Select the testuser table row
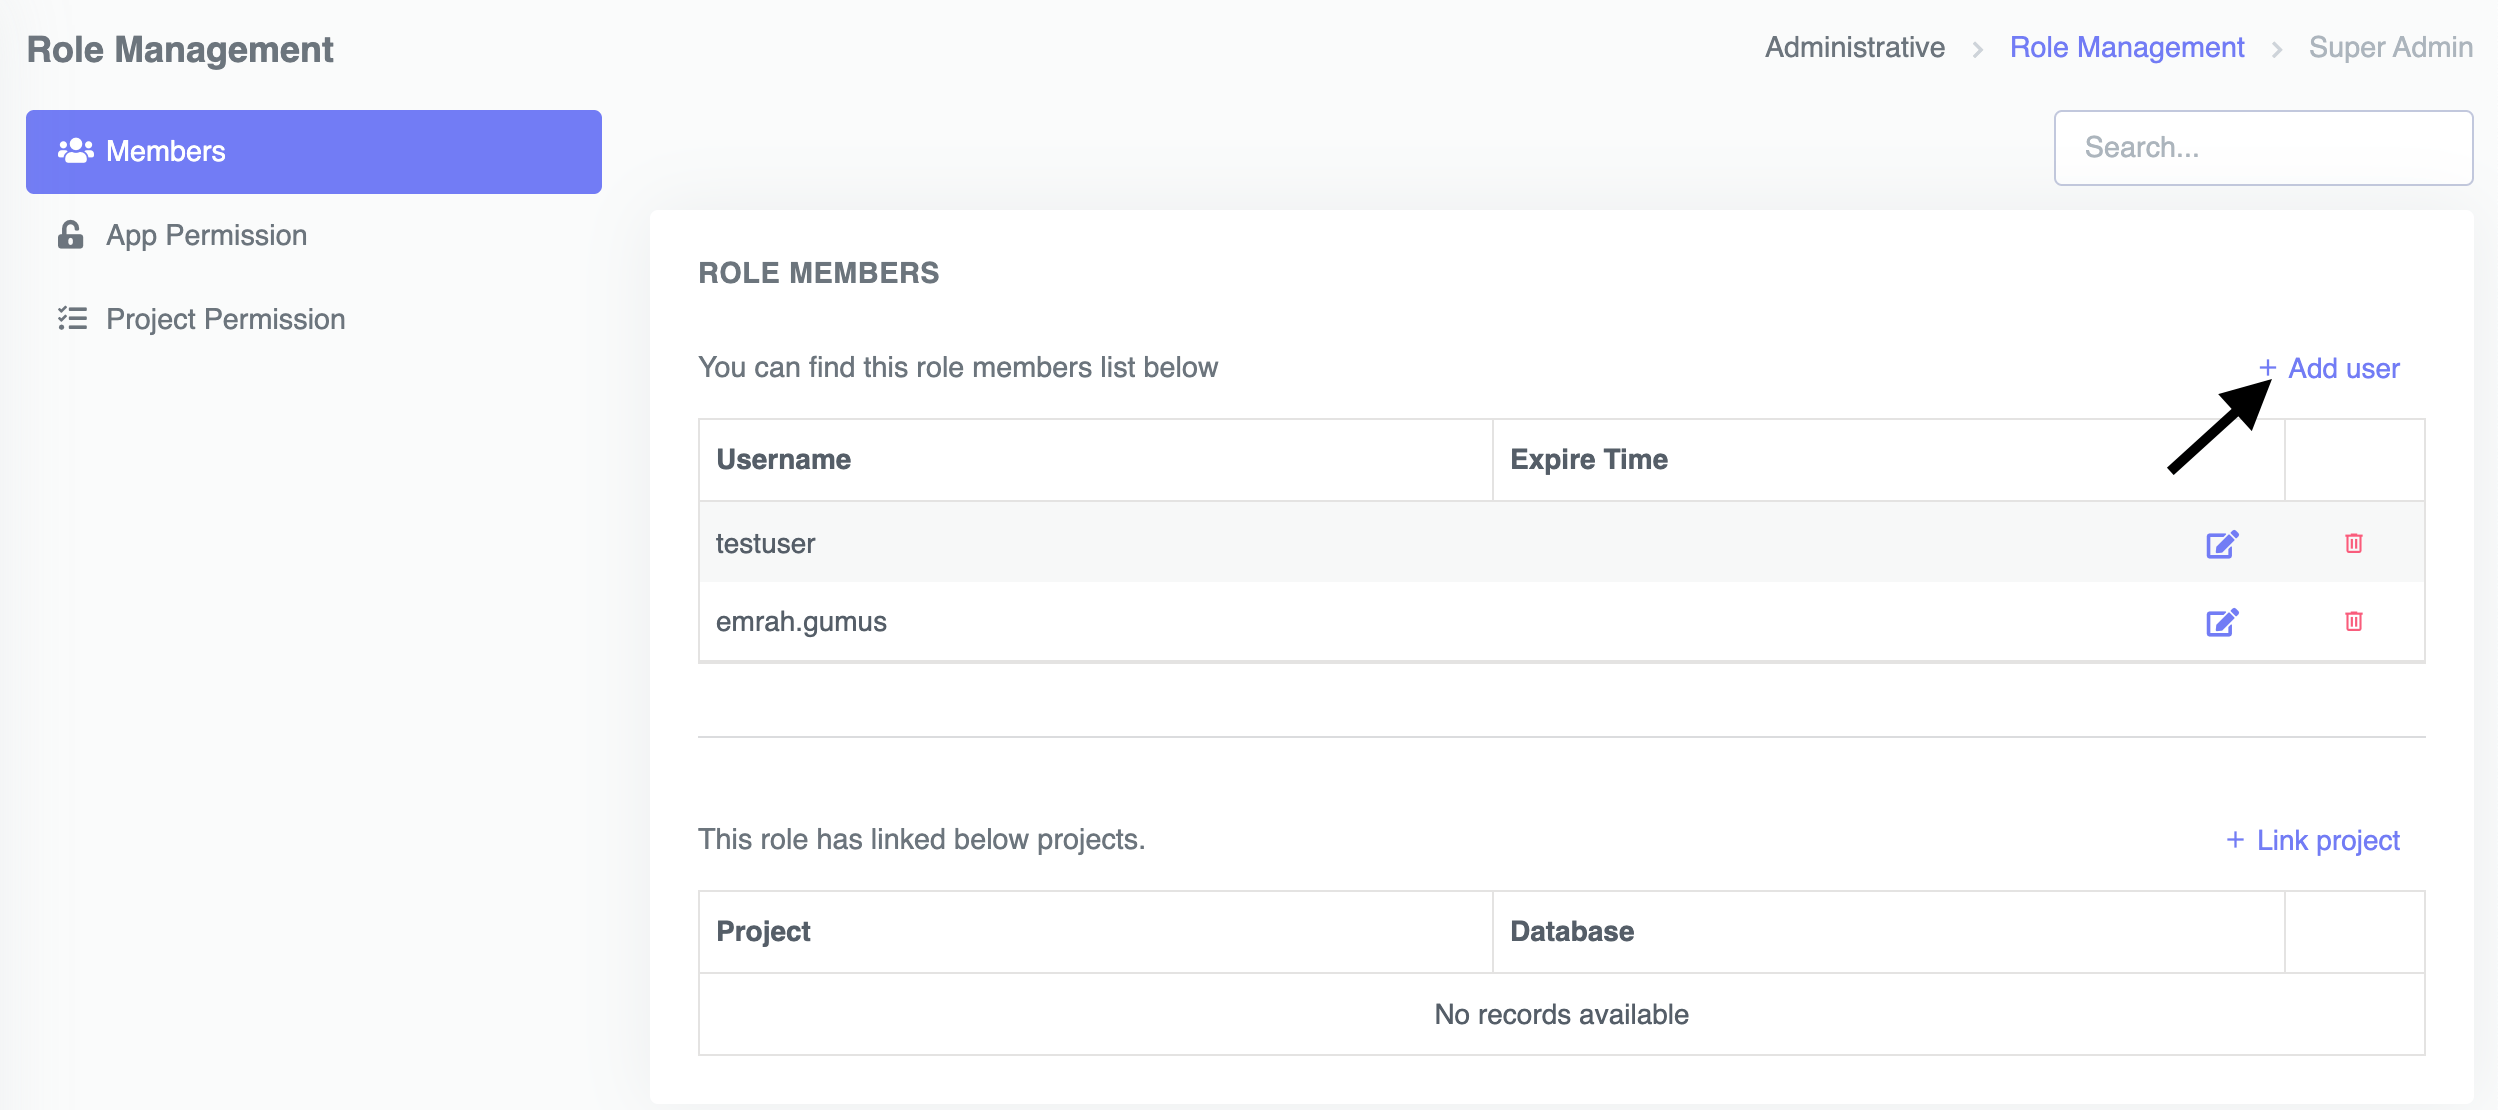 (1100, 543)
